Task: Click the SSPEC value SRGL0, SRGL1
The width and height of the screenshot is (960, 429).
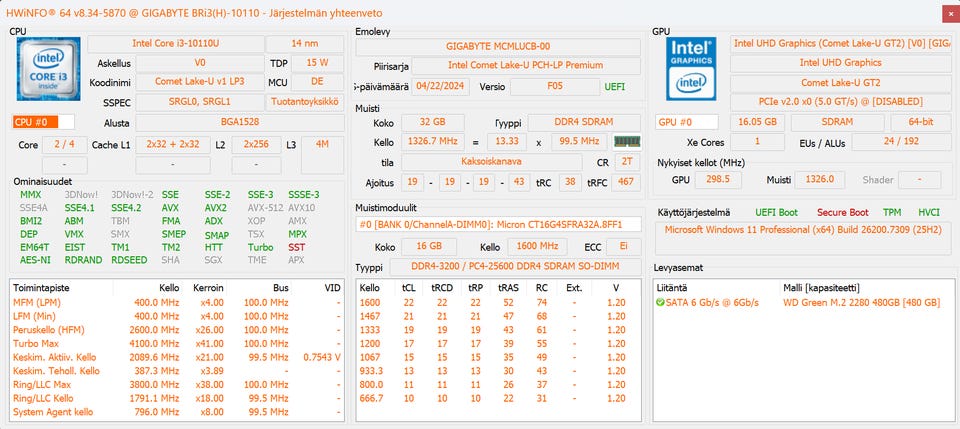Action: (x=199, y=102)
